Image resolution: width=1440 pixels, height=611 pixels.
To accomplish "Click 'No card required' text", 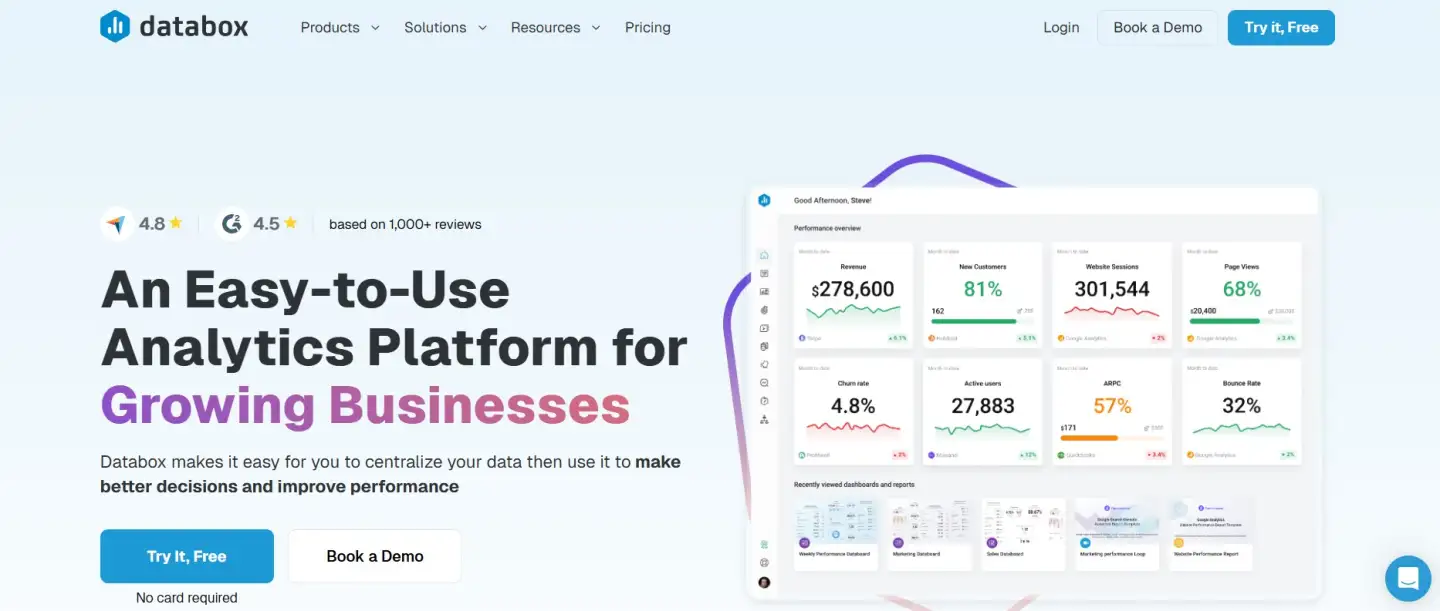I will click(x=187, y=598).
